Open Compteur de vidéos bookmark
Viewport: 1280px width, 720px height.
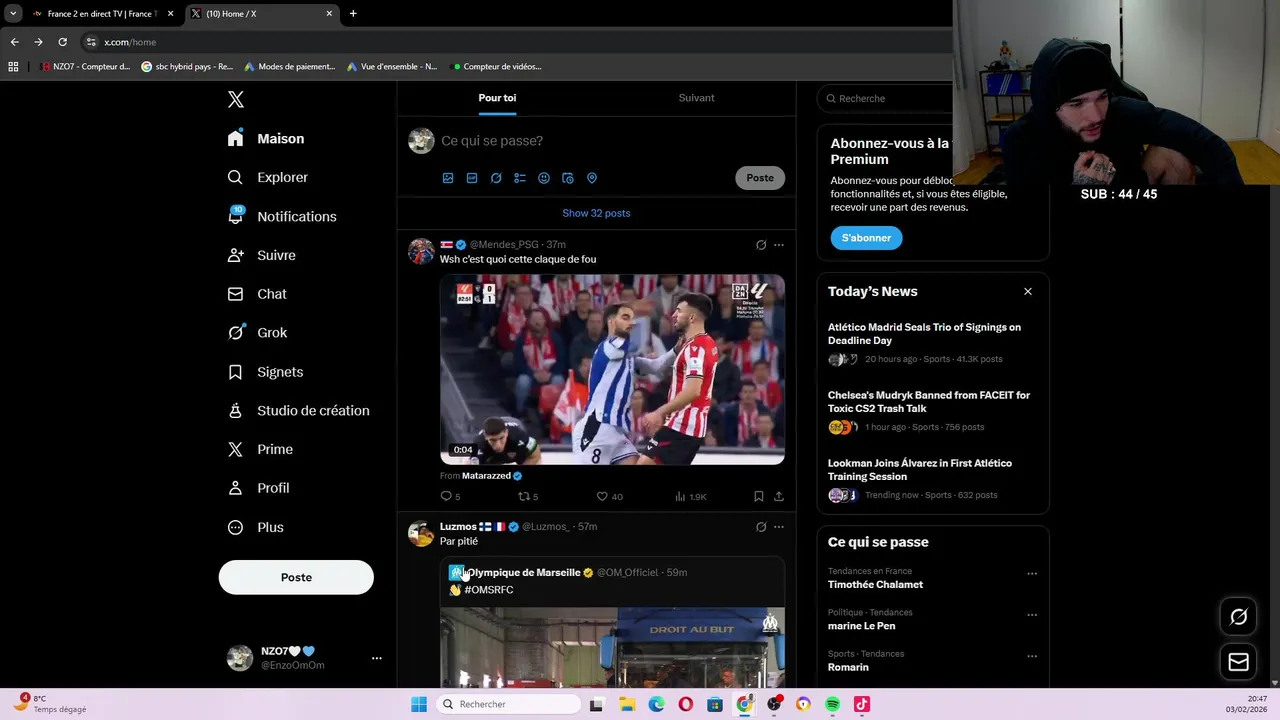pos(497,67)
